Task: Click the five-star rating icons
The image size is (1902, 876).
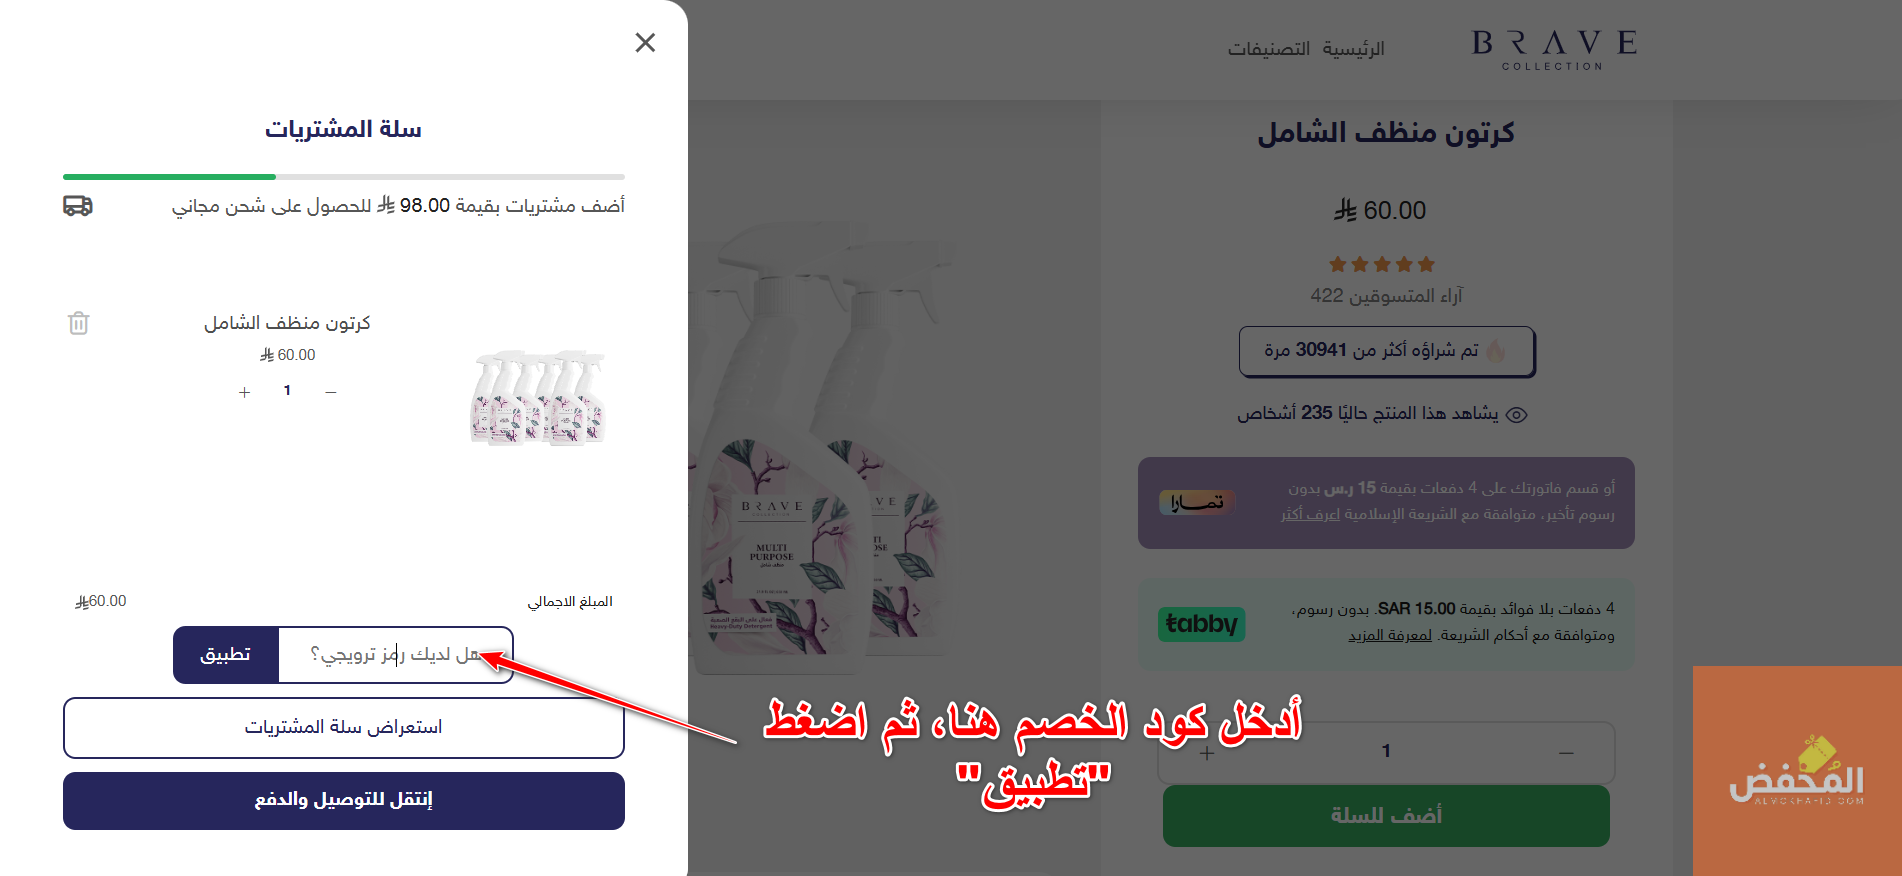Action: pos(1382,264)
